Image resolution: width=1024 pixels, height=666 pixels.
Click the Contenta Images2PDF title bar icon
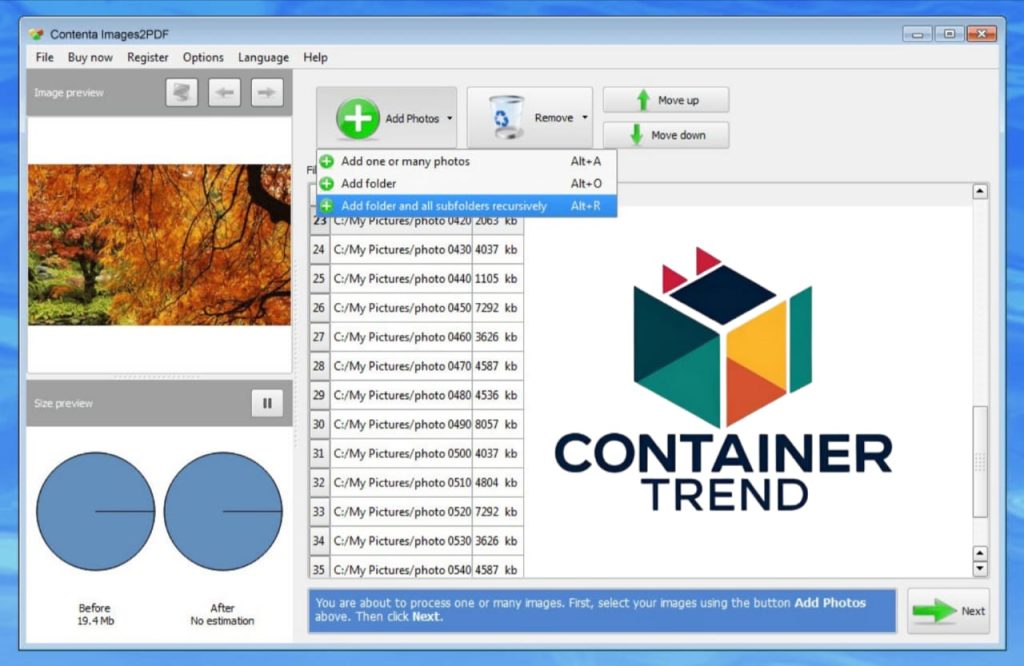coord(36,34)
